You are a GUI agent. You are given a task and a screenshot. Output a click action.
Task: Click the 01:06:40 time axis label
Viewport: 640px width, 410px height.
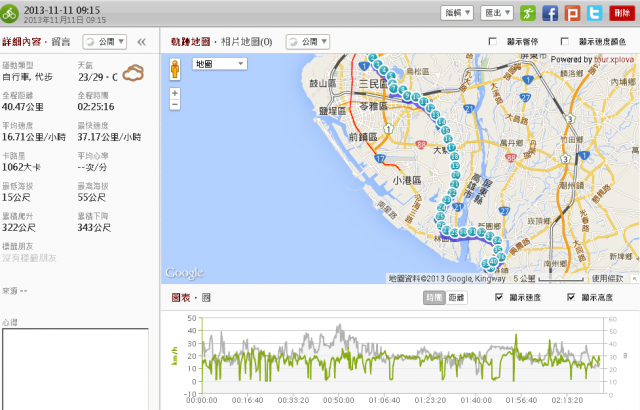pyautogui.click(x=384, y=400)
